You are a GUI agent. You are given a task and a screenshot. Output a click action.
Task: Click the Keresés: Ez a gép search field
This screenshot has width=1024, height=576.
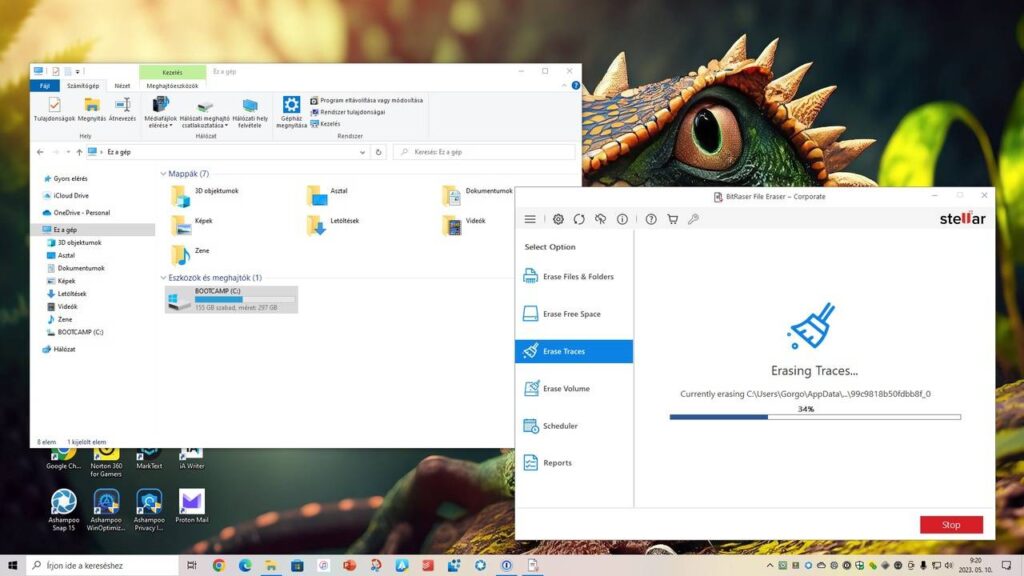(484, 152)
